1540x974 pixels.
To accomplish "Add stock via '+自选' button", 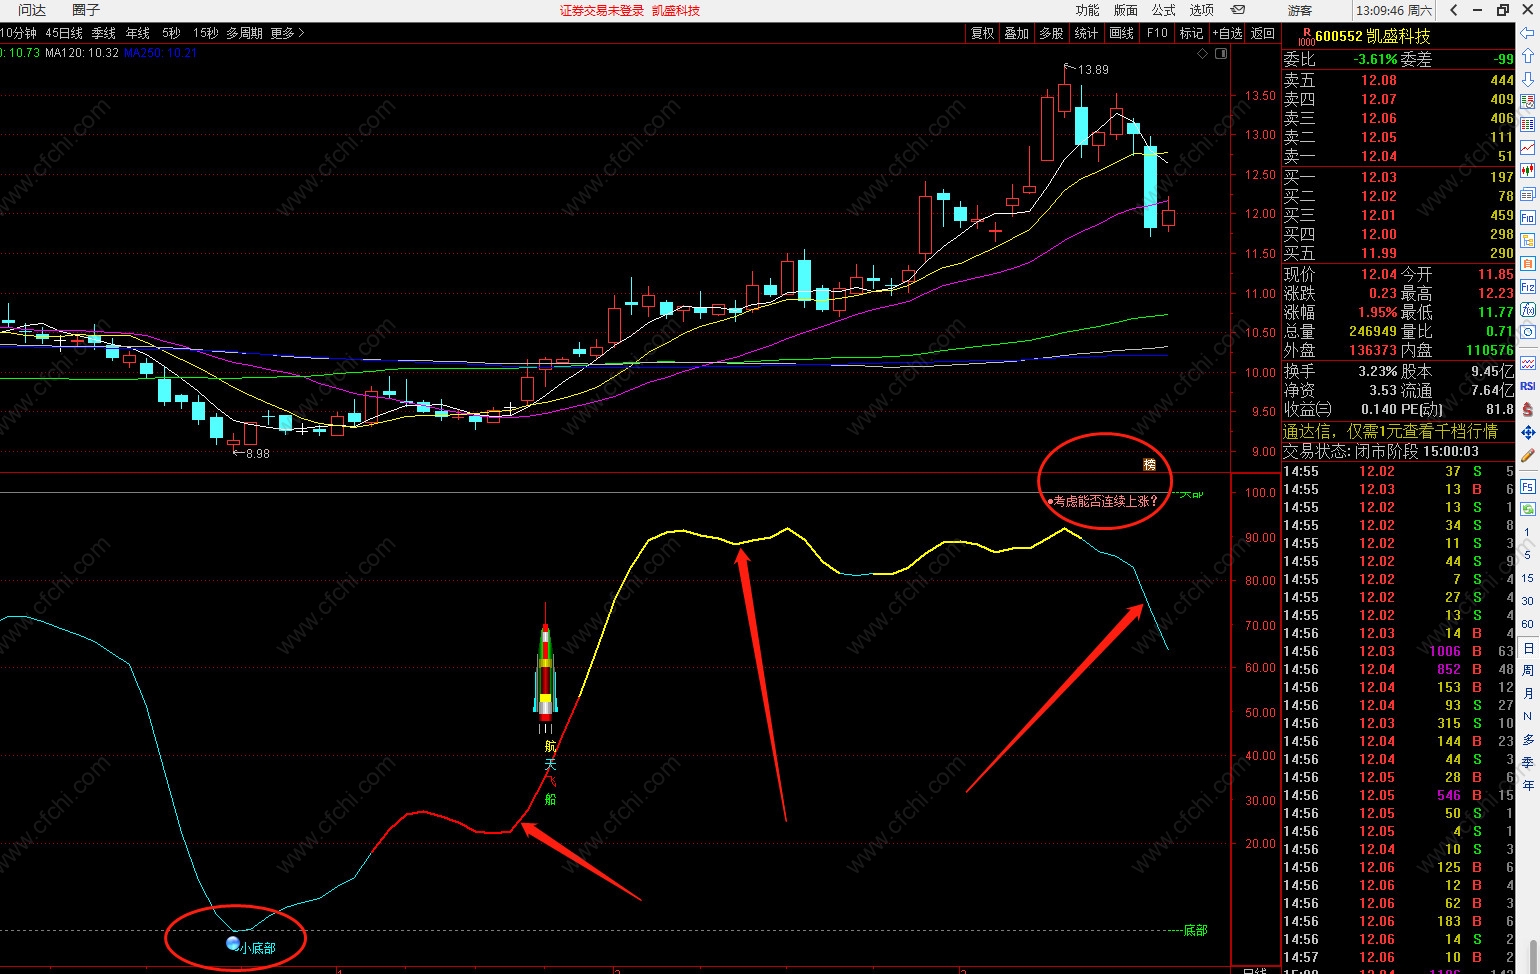I will pos(1227,33).
